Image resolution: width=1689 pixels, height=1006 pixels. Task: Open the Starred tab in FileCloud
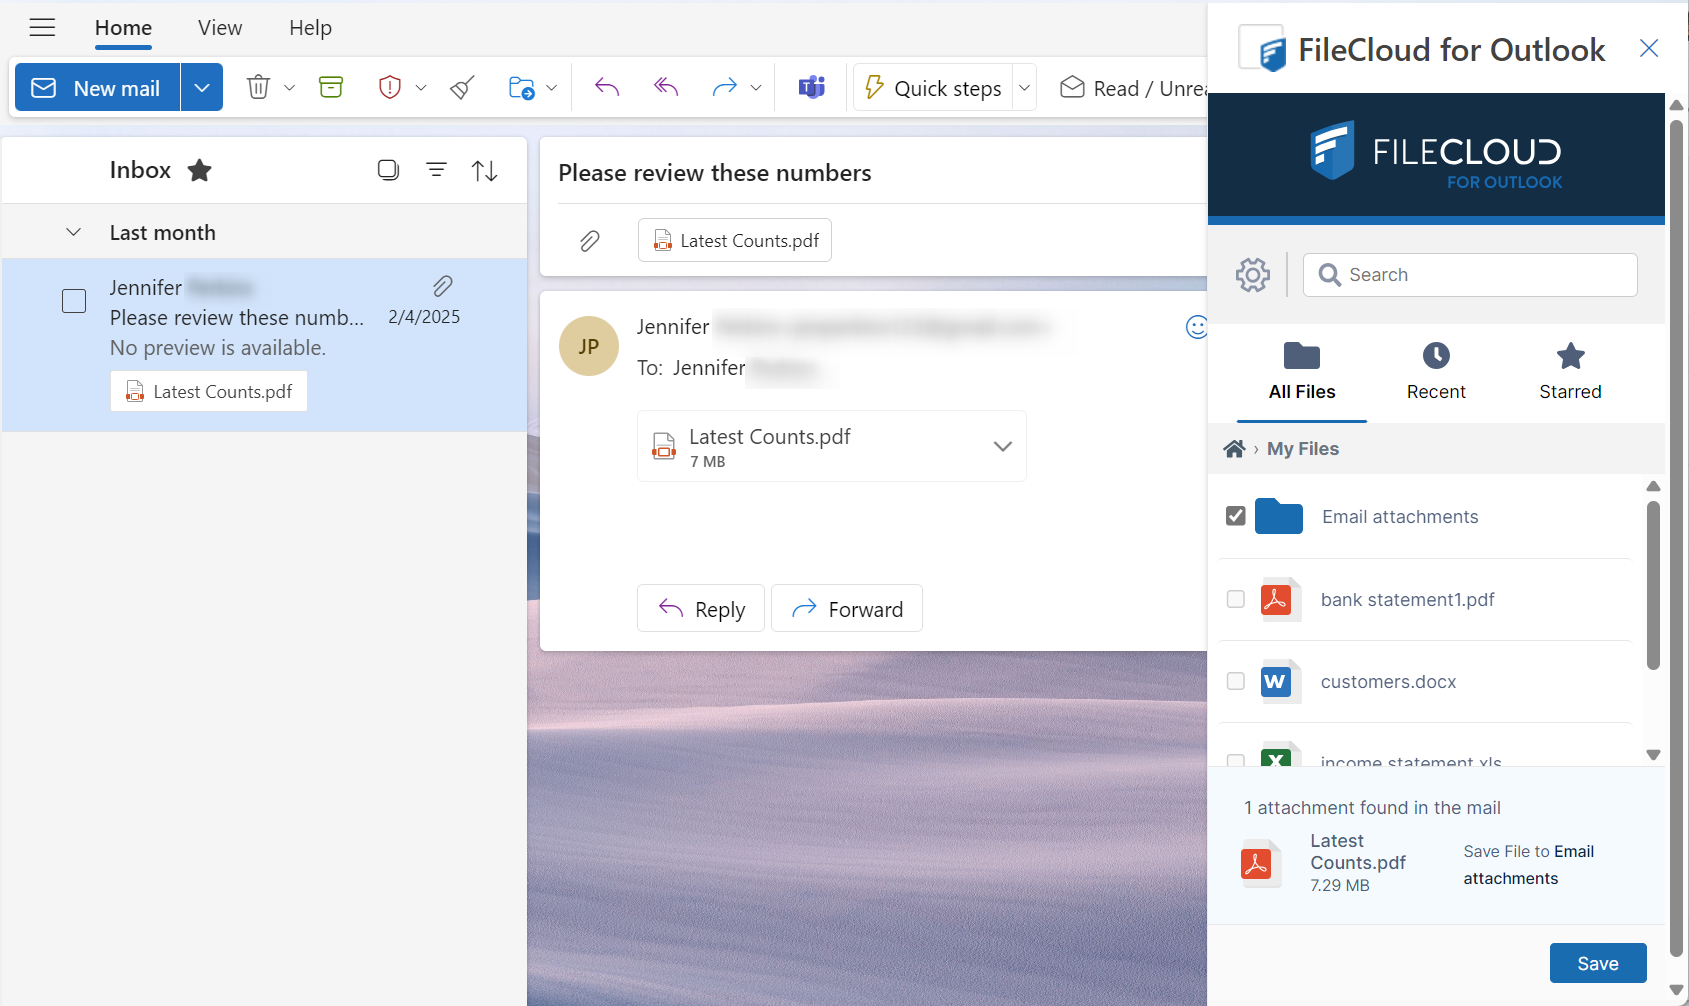coord(1570,371)
